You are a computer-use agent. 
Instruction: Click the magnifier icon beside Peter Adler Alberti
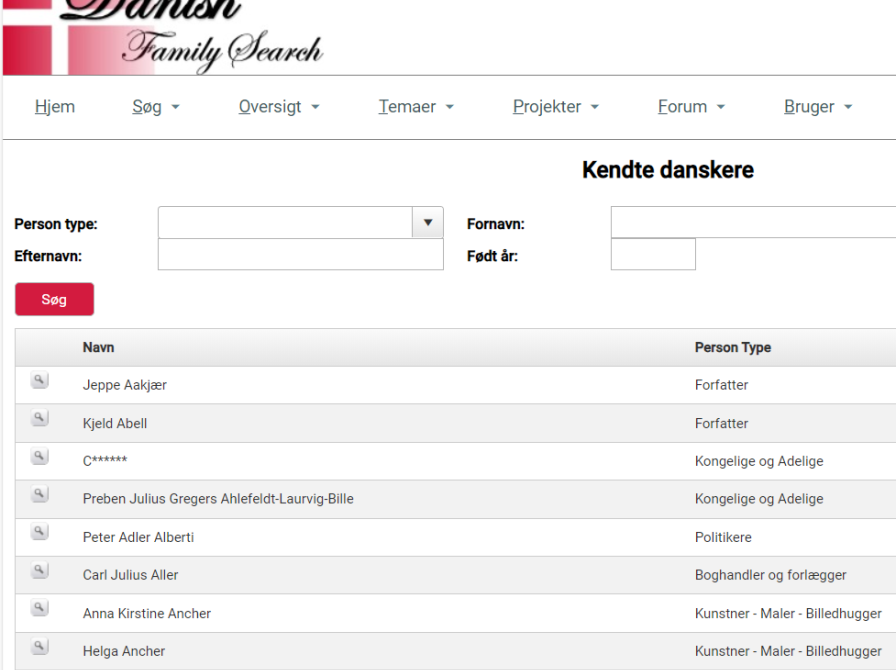tap(39, 533)
